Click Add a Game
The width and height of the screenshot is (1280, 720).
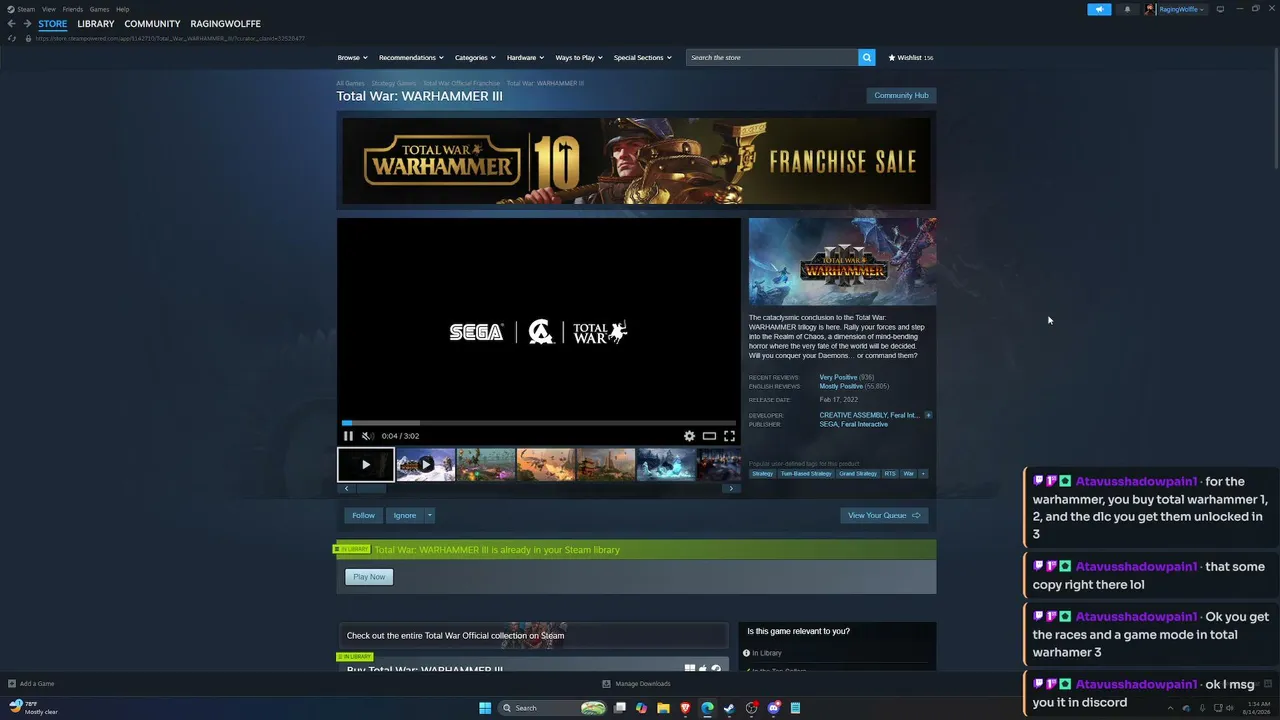(x=31, y=684)
